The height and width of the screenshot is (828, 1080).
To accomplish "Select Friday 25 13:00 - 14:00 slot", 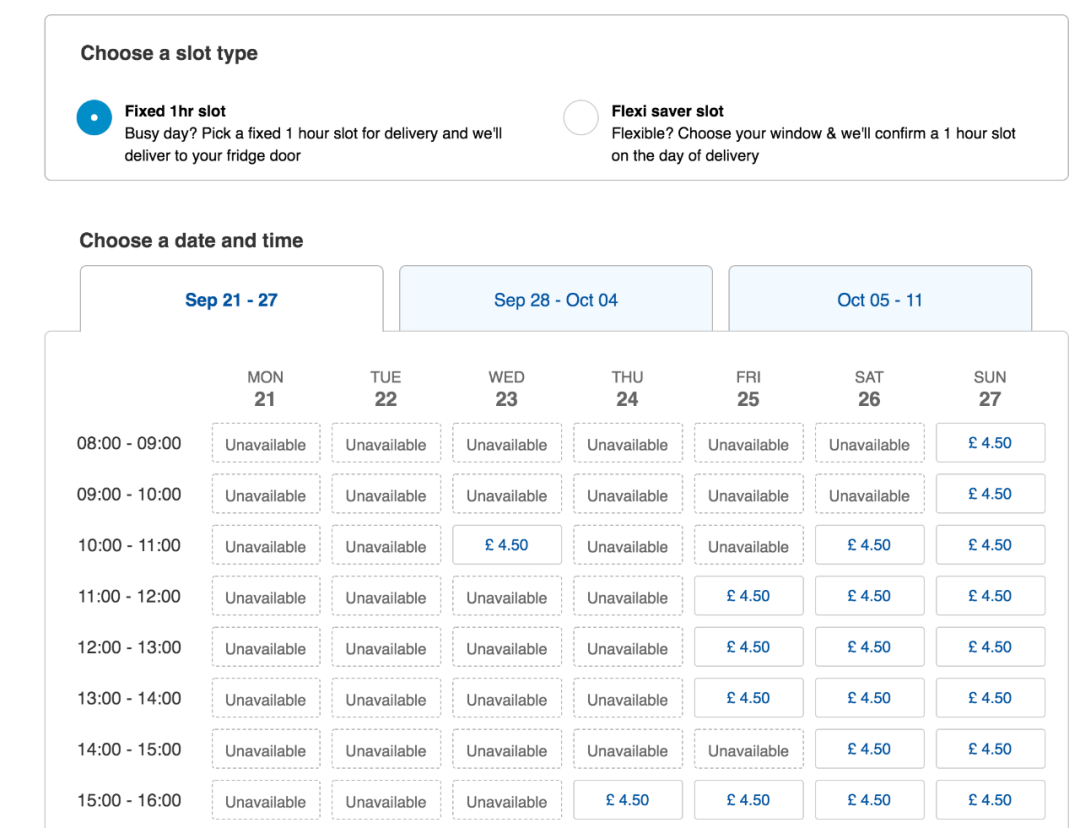I will (748, 698).
